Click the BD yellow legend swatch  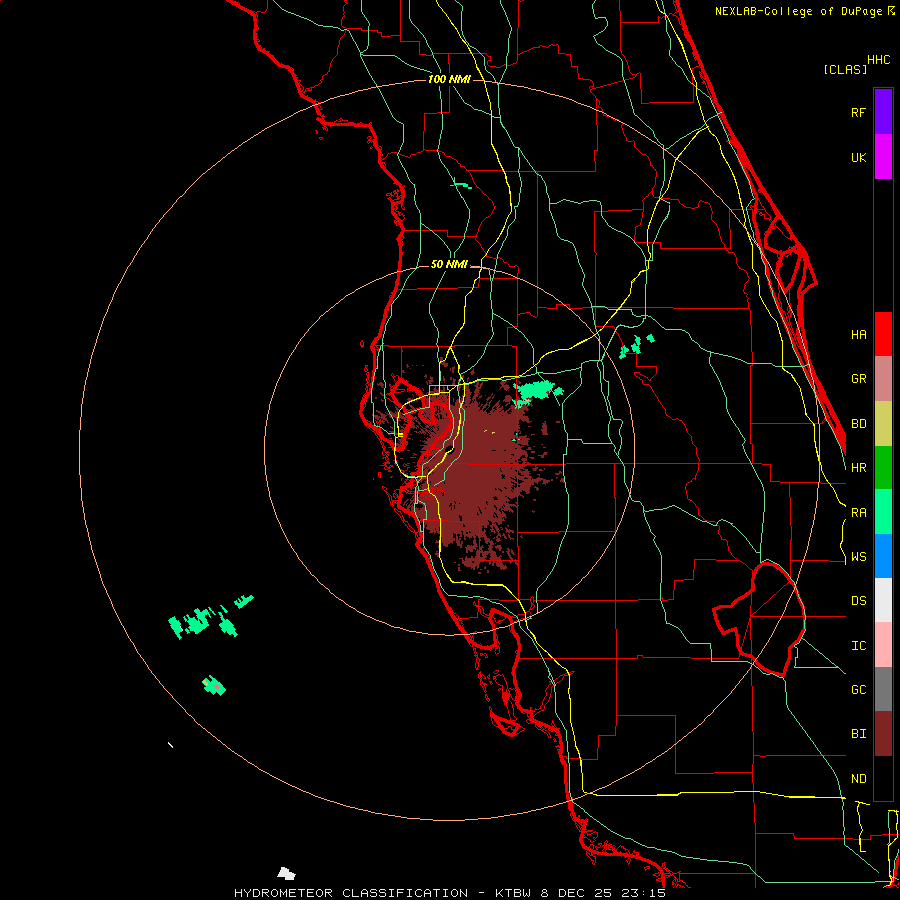883,424
